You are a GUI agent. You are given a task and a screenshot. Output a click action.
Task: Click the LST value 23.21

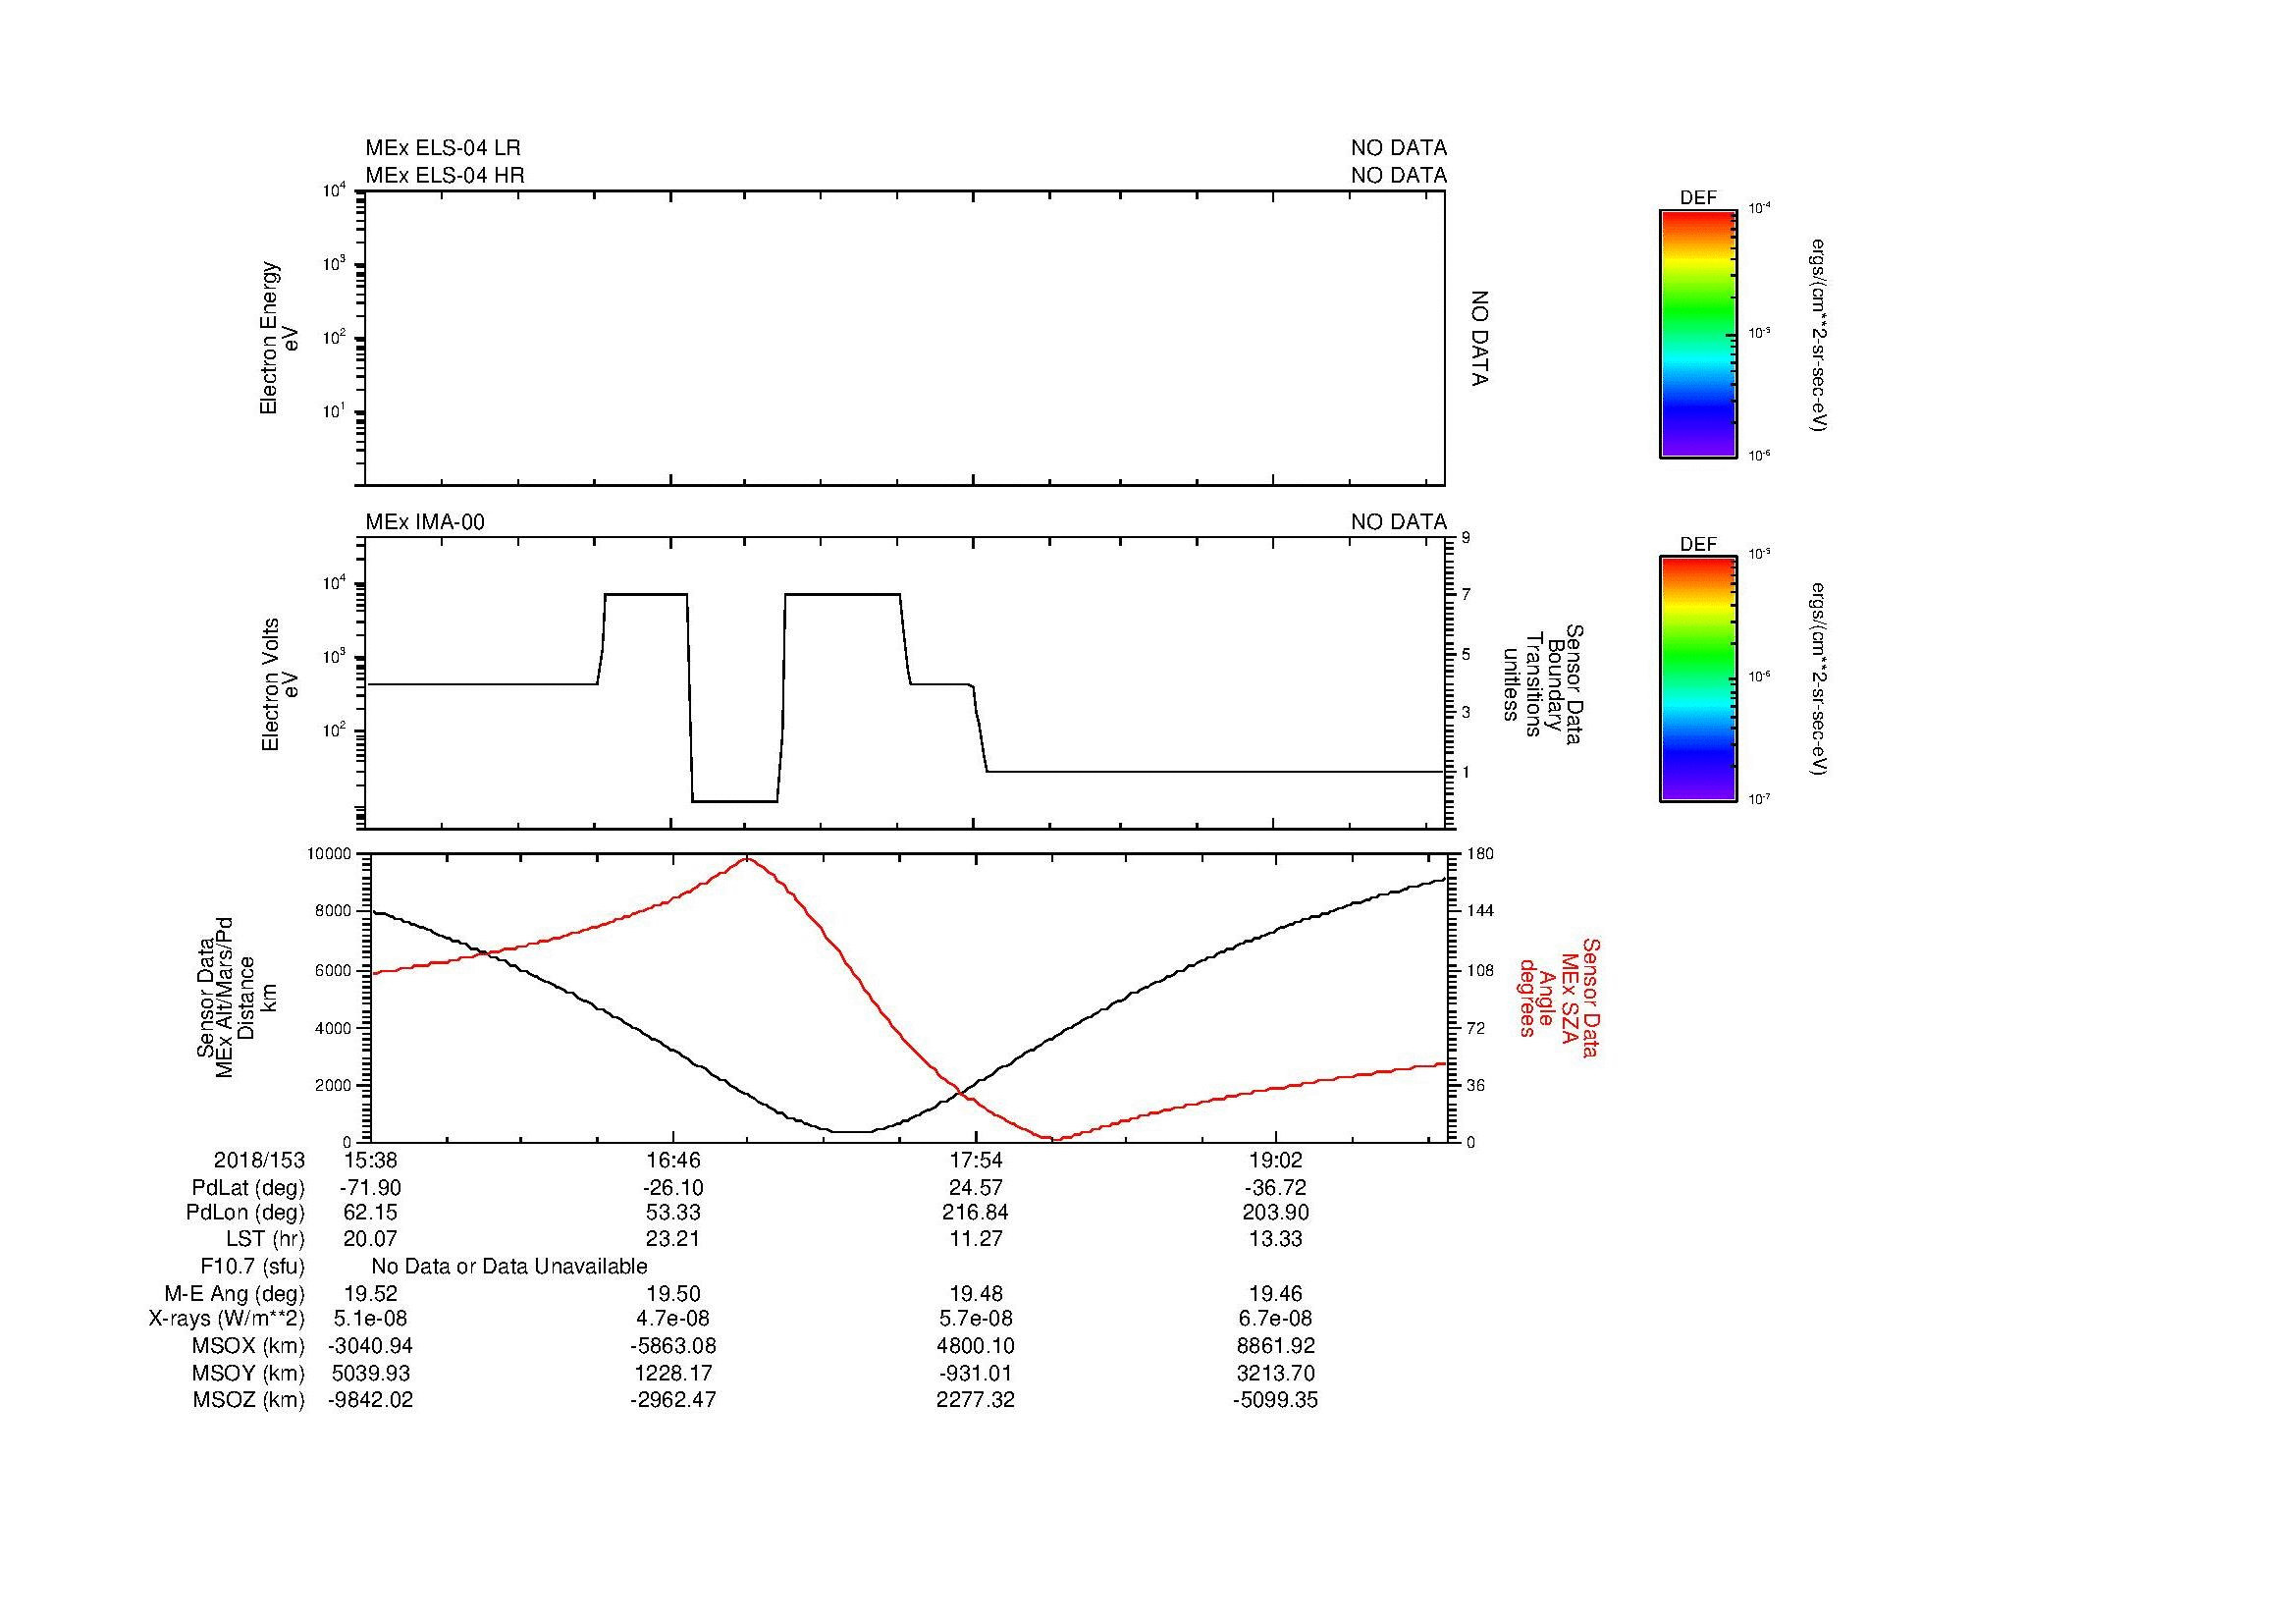(674, 1239)
